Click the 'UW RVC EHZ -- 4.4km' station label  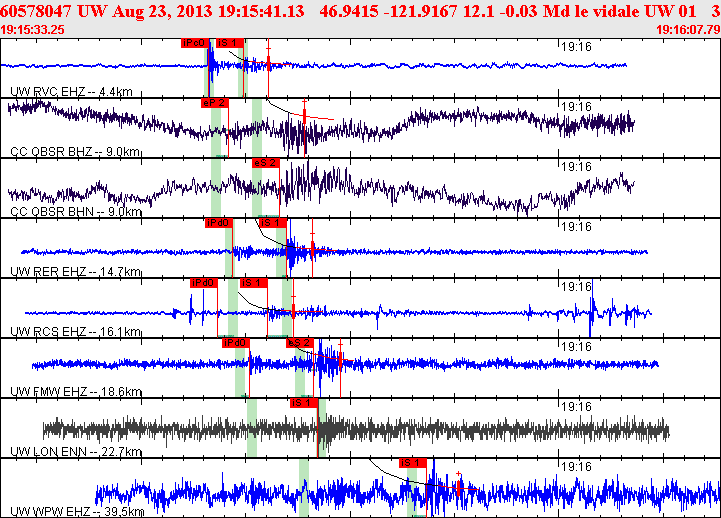[x=71, y=92]
